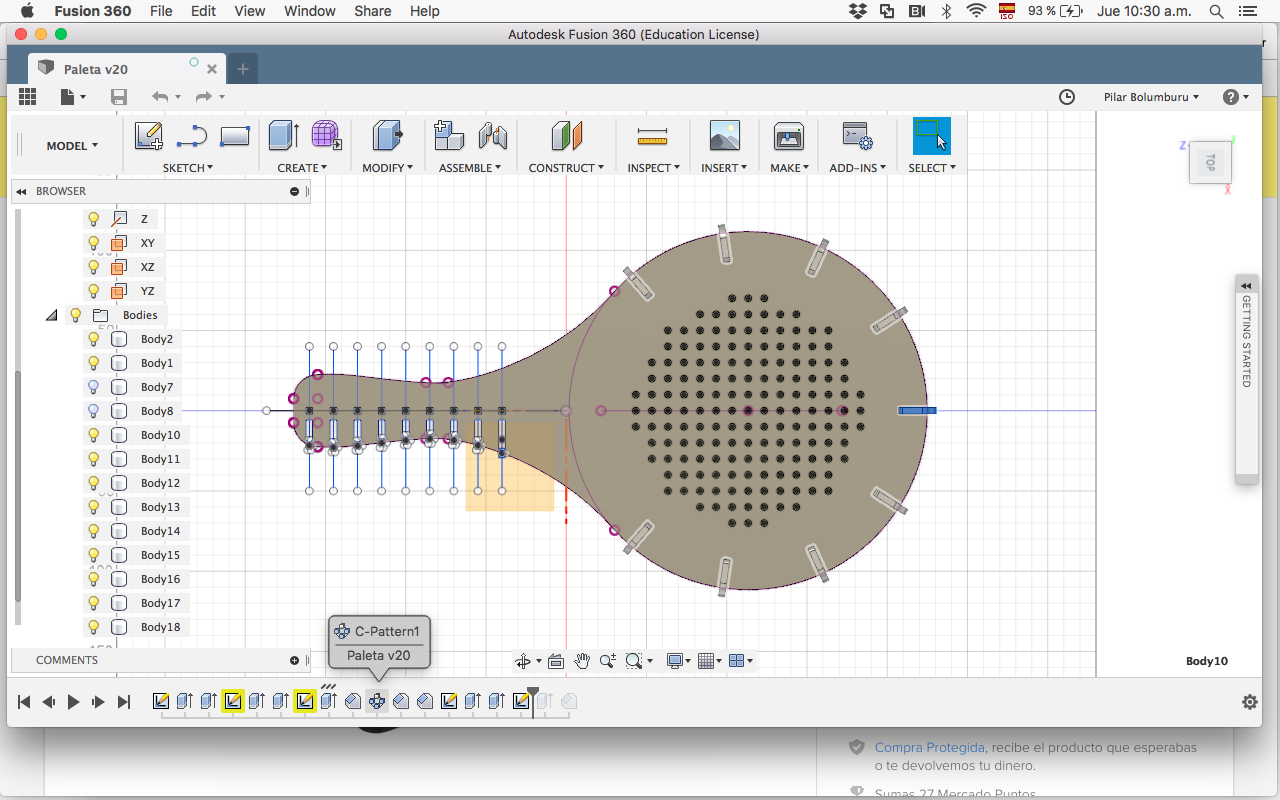Hide Body10 using its lightbulb
This screenshot has height=800, width=1280.
[94, 435]
